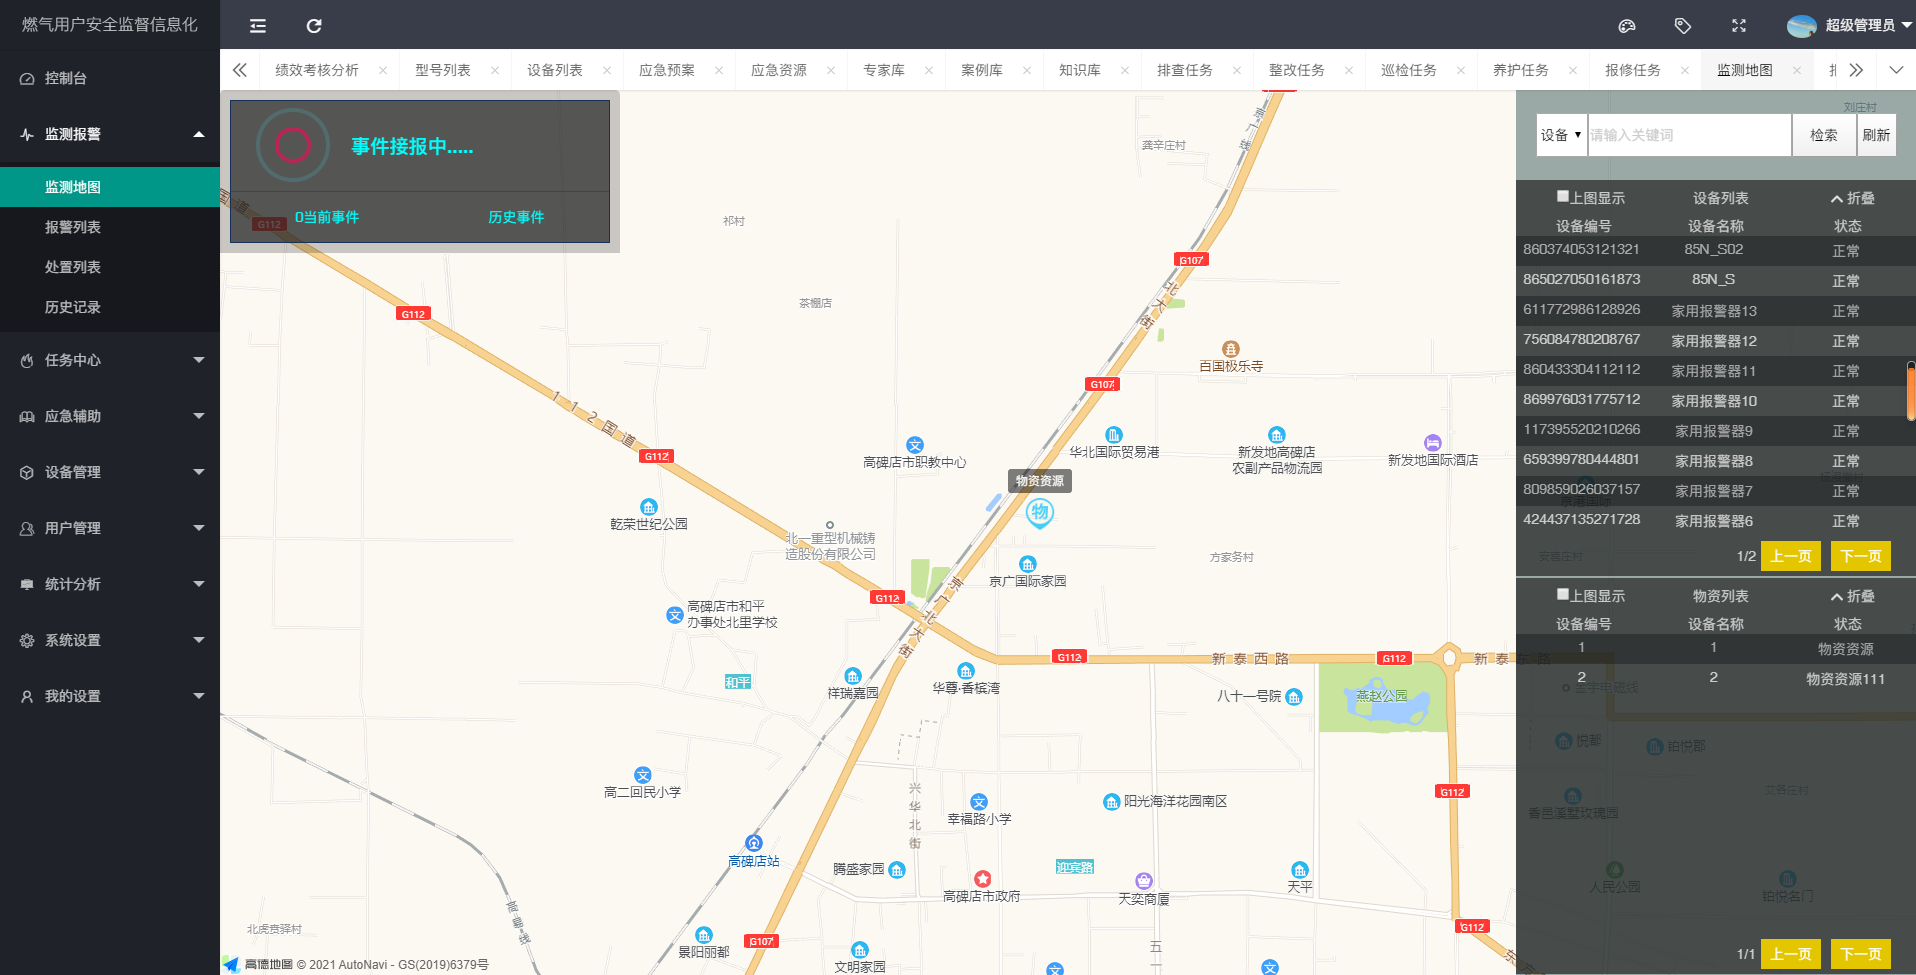Open the theme palette icon in header
This screenshot has width=1916, height=975.
[1627, 26]
